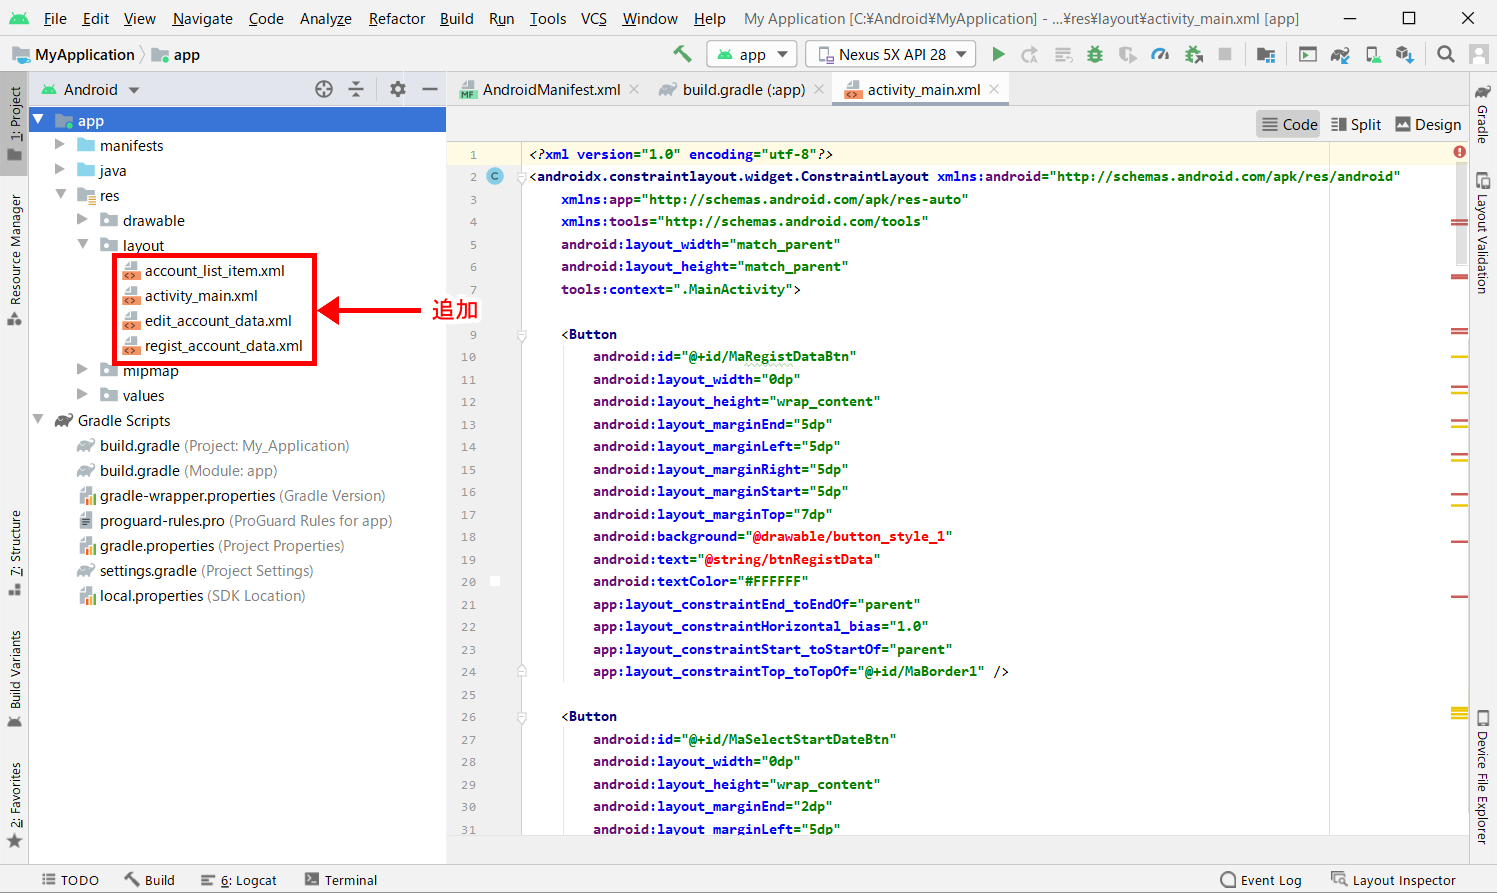Click the Attach Debugger to Process icon

tap(1194, 54)
